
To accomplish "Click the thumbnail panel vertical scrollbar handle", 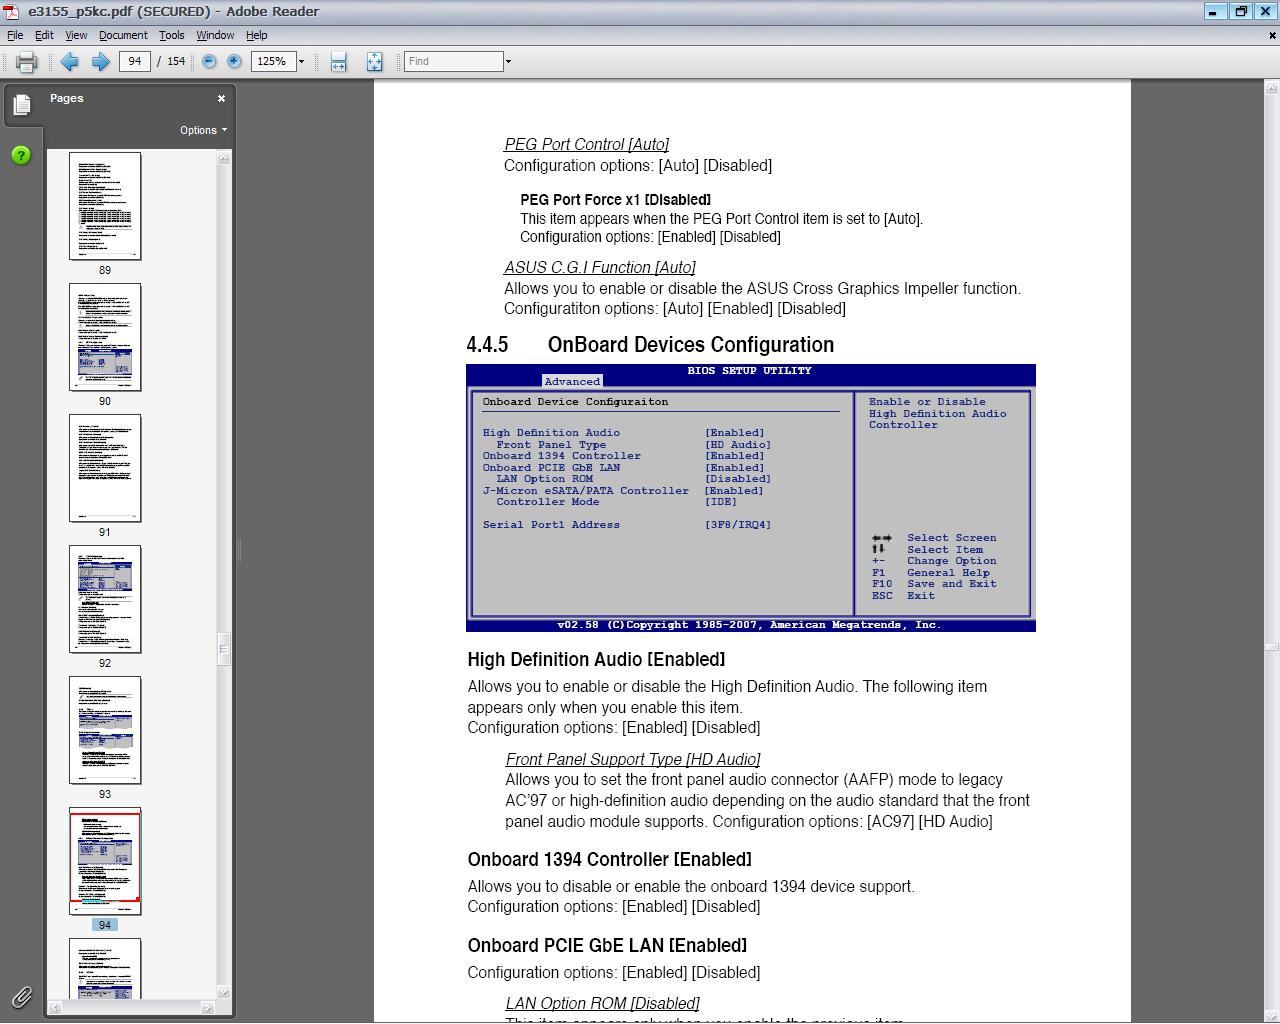I will [x=224, y=649].
